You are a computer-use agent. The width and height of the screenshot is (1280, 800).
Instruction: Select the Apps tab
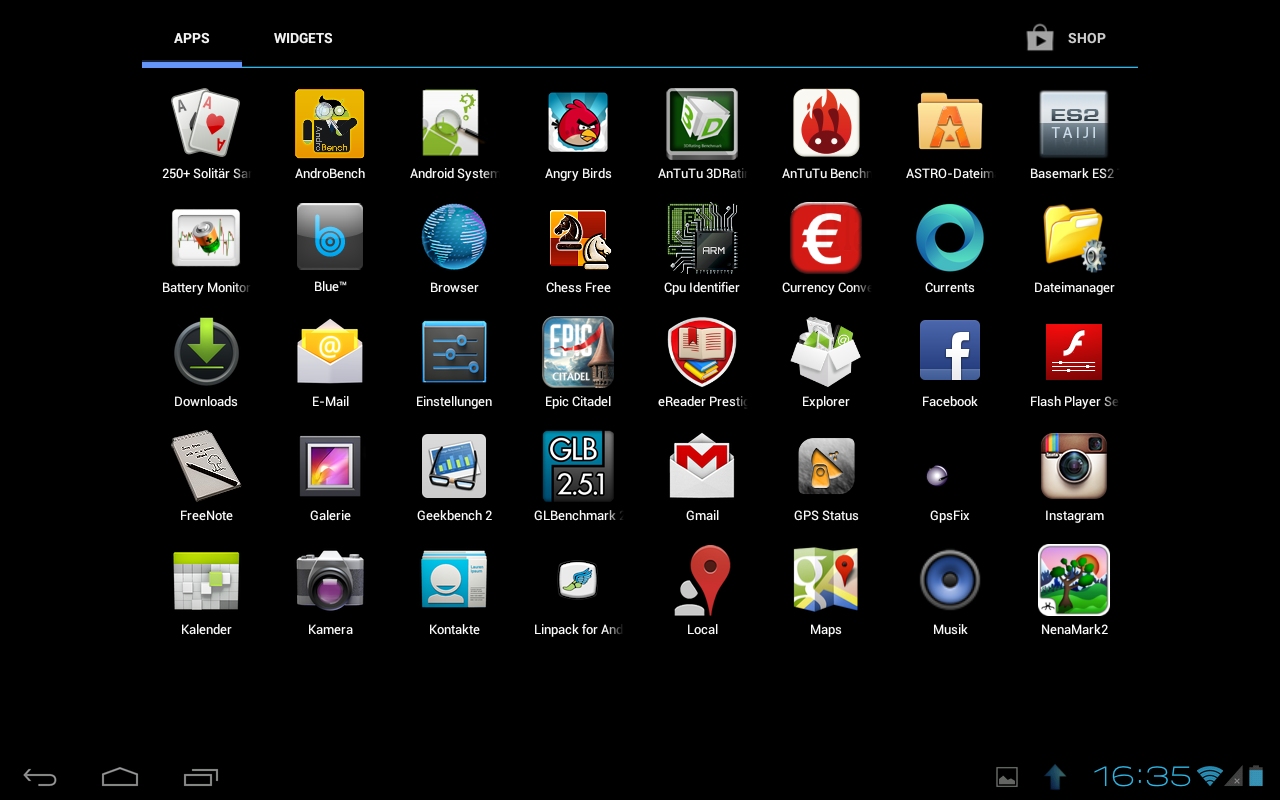[x=192, y=38]
